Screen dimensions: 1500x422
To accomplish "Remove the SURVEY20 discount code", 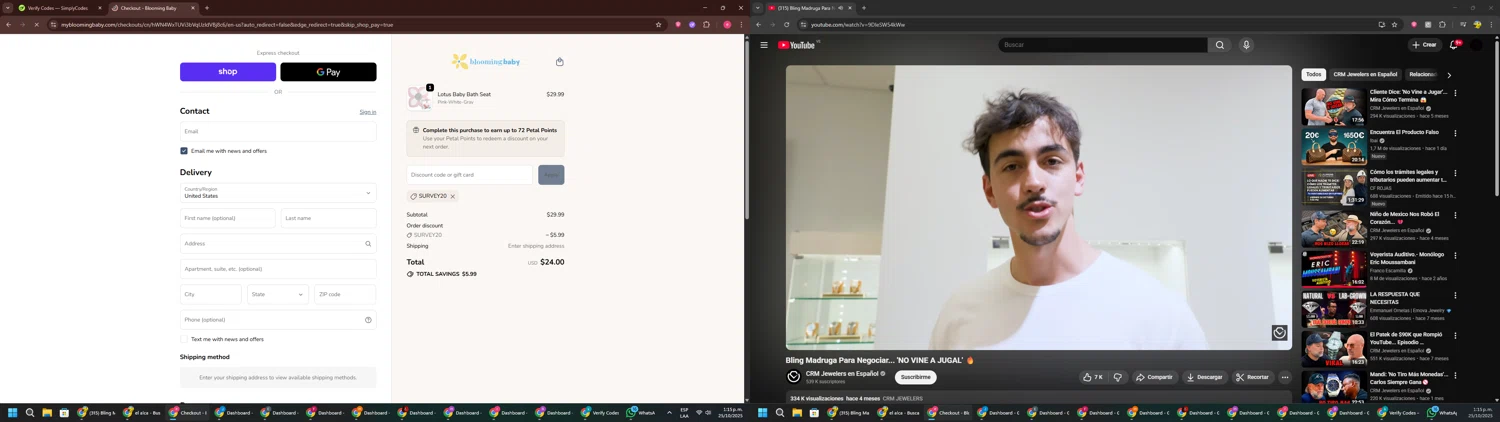I will coord(452,196).
